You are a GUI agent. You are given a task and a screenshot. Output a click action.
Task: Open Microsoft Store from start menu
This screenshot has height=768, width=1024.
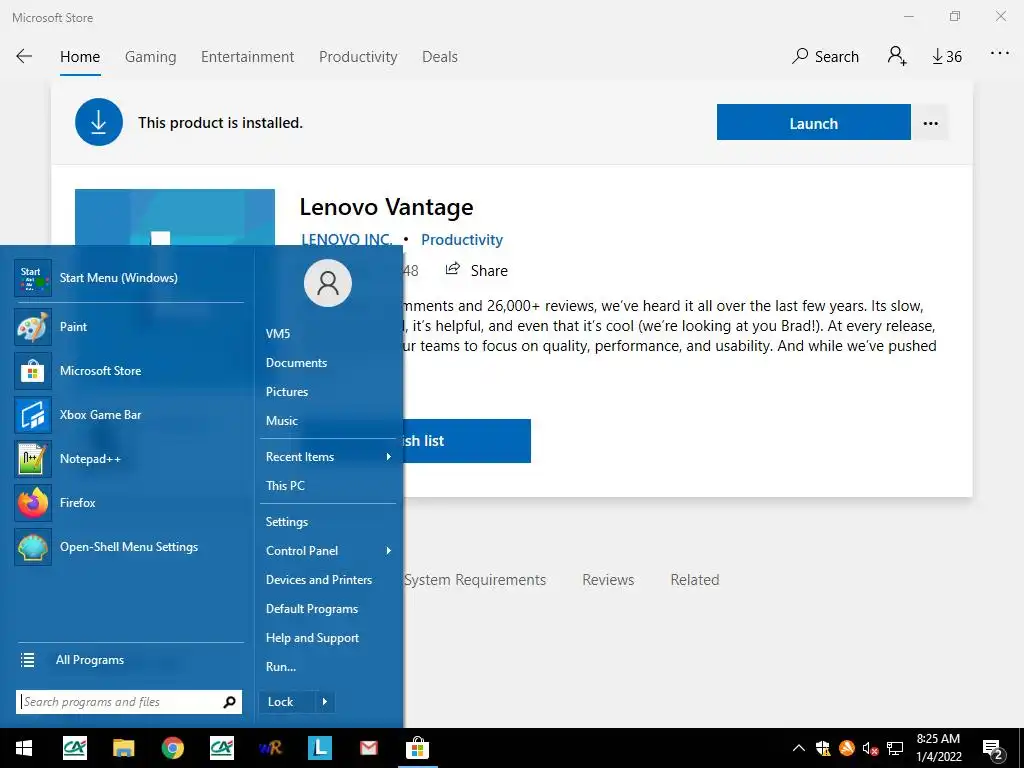coord(129,370)
